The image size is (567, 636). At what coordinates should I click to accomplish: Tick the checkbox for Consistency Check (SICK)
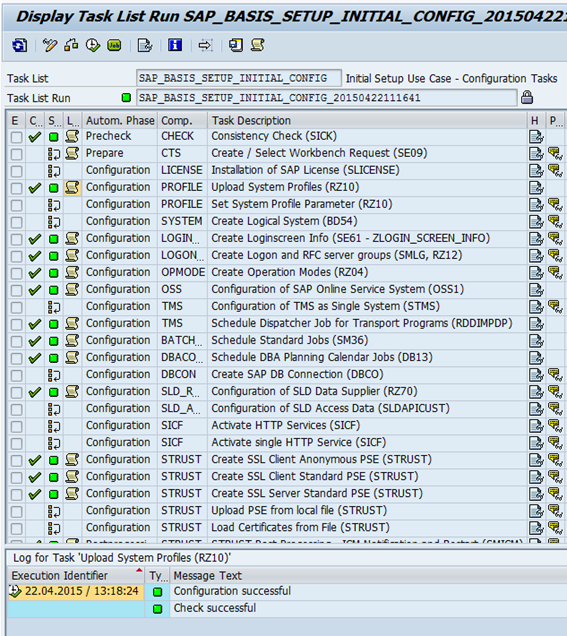pos(17,137)
